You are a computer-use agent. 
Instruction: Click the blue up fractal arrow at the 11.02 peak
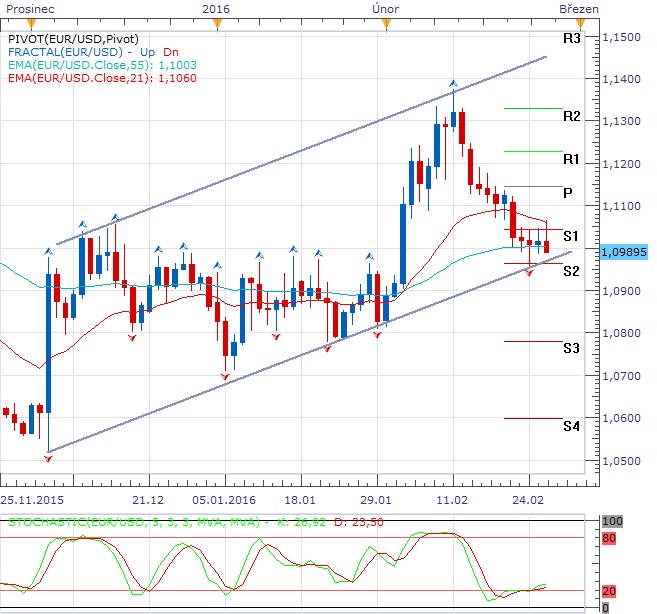(x=454, y=84)
